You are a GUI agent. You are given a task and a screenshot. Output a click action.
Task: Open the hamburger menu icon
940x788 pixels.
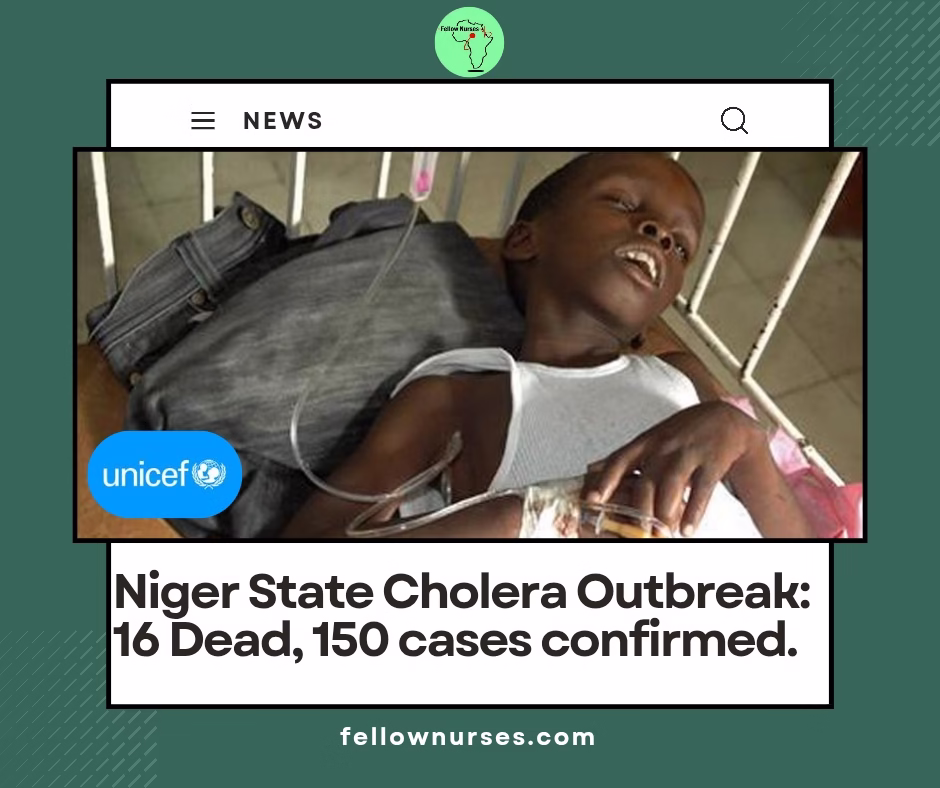pos(203,121)
